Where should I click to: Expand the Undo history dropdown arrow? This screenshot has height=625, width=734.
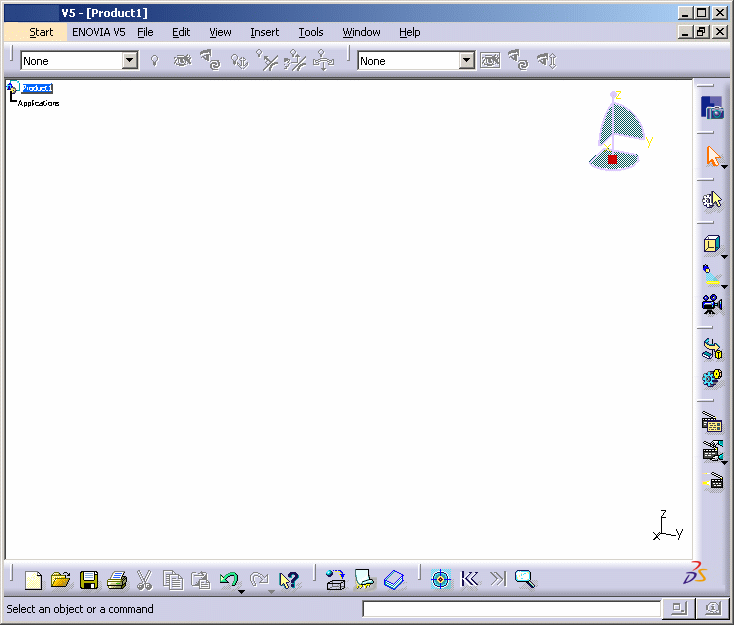tap(241, 591)
